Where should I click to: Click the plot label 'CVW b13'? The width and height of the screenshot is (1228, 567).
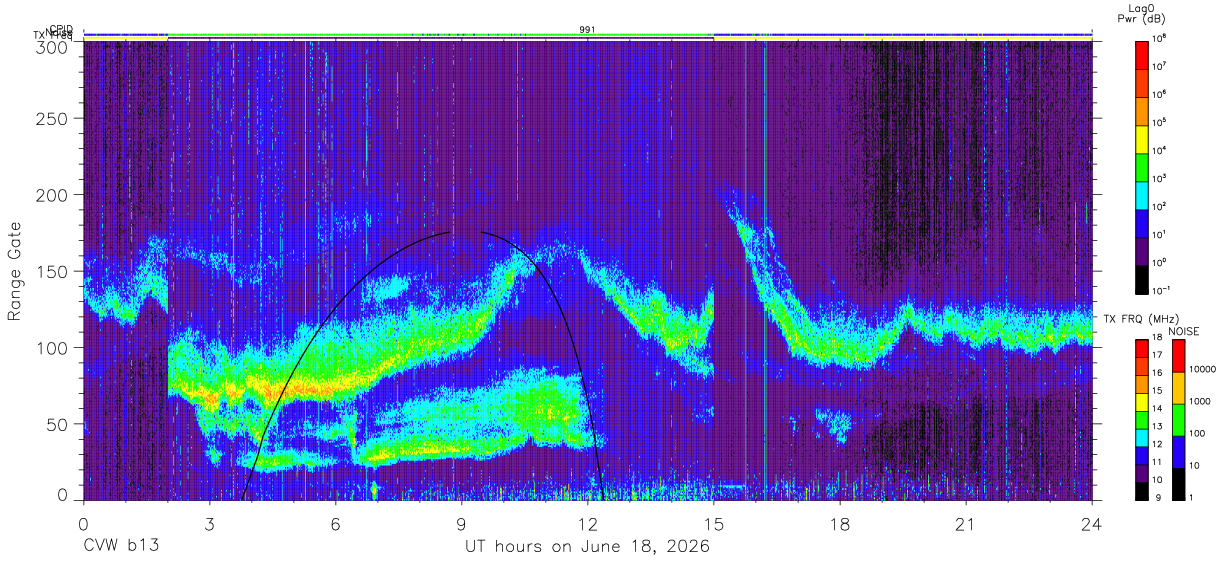point(120,547)
